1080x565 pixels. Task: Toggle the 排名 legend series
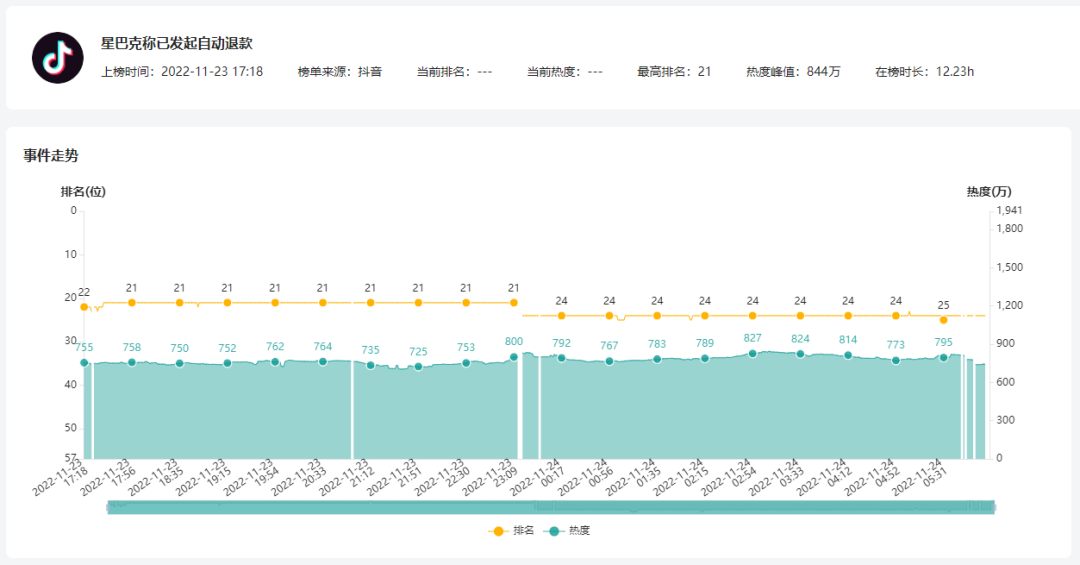(x=512, y=531)
